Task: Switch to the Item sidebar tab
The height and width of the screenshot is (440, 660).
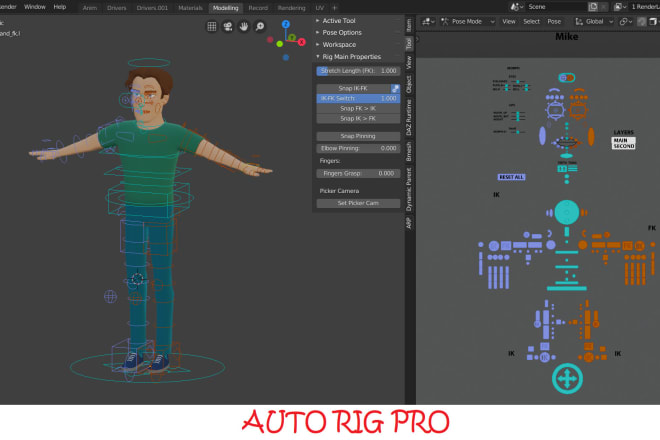Action: tap(409, 25)
